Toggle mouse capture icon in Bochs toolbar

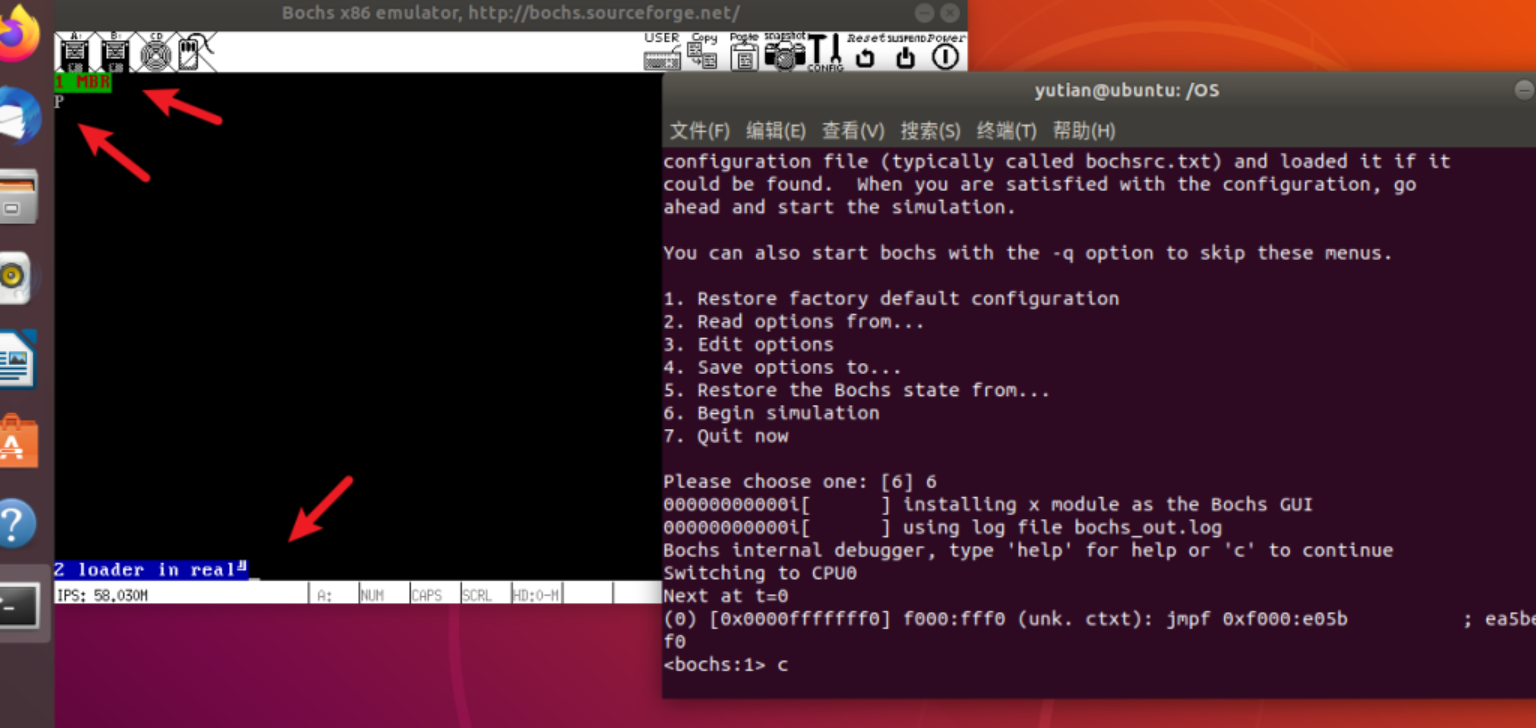[196, 52]
